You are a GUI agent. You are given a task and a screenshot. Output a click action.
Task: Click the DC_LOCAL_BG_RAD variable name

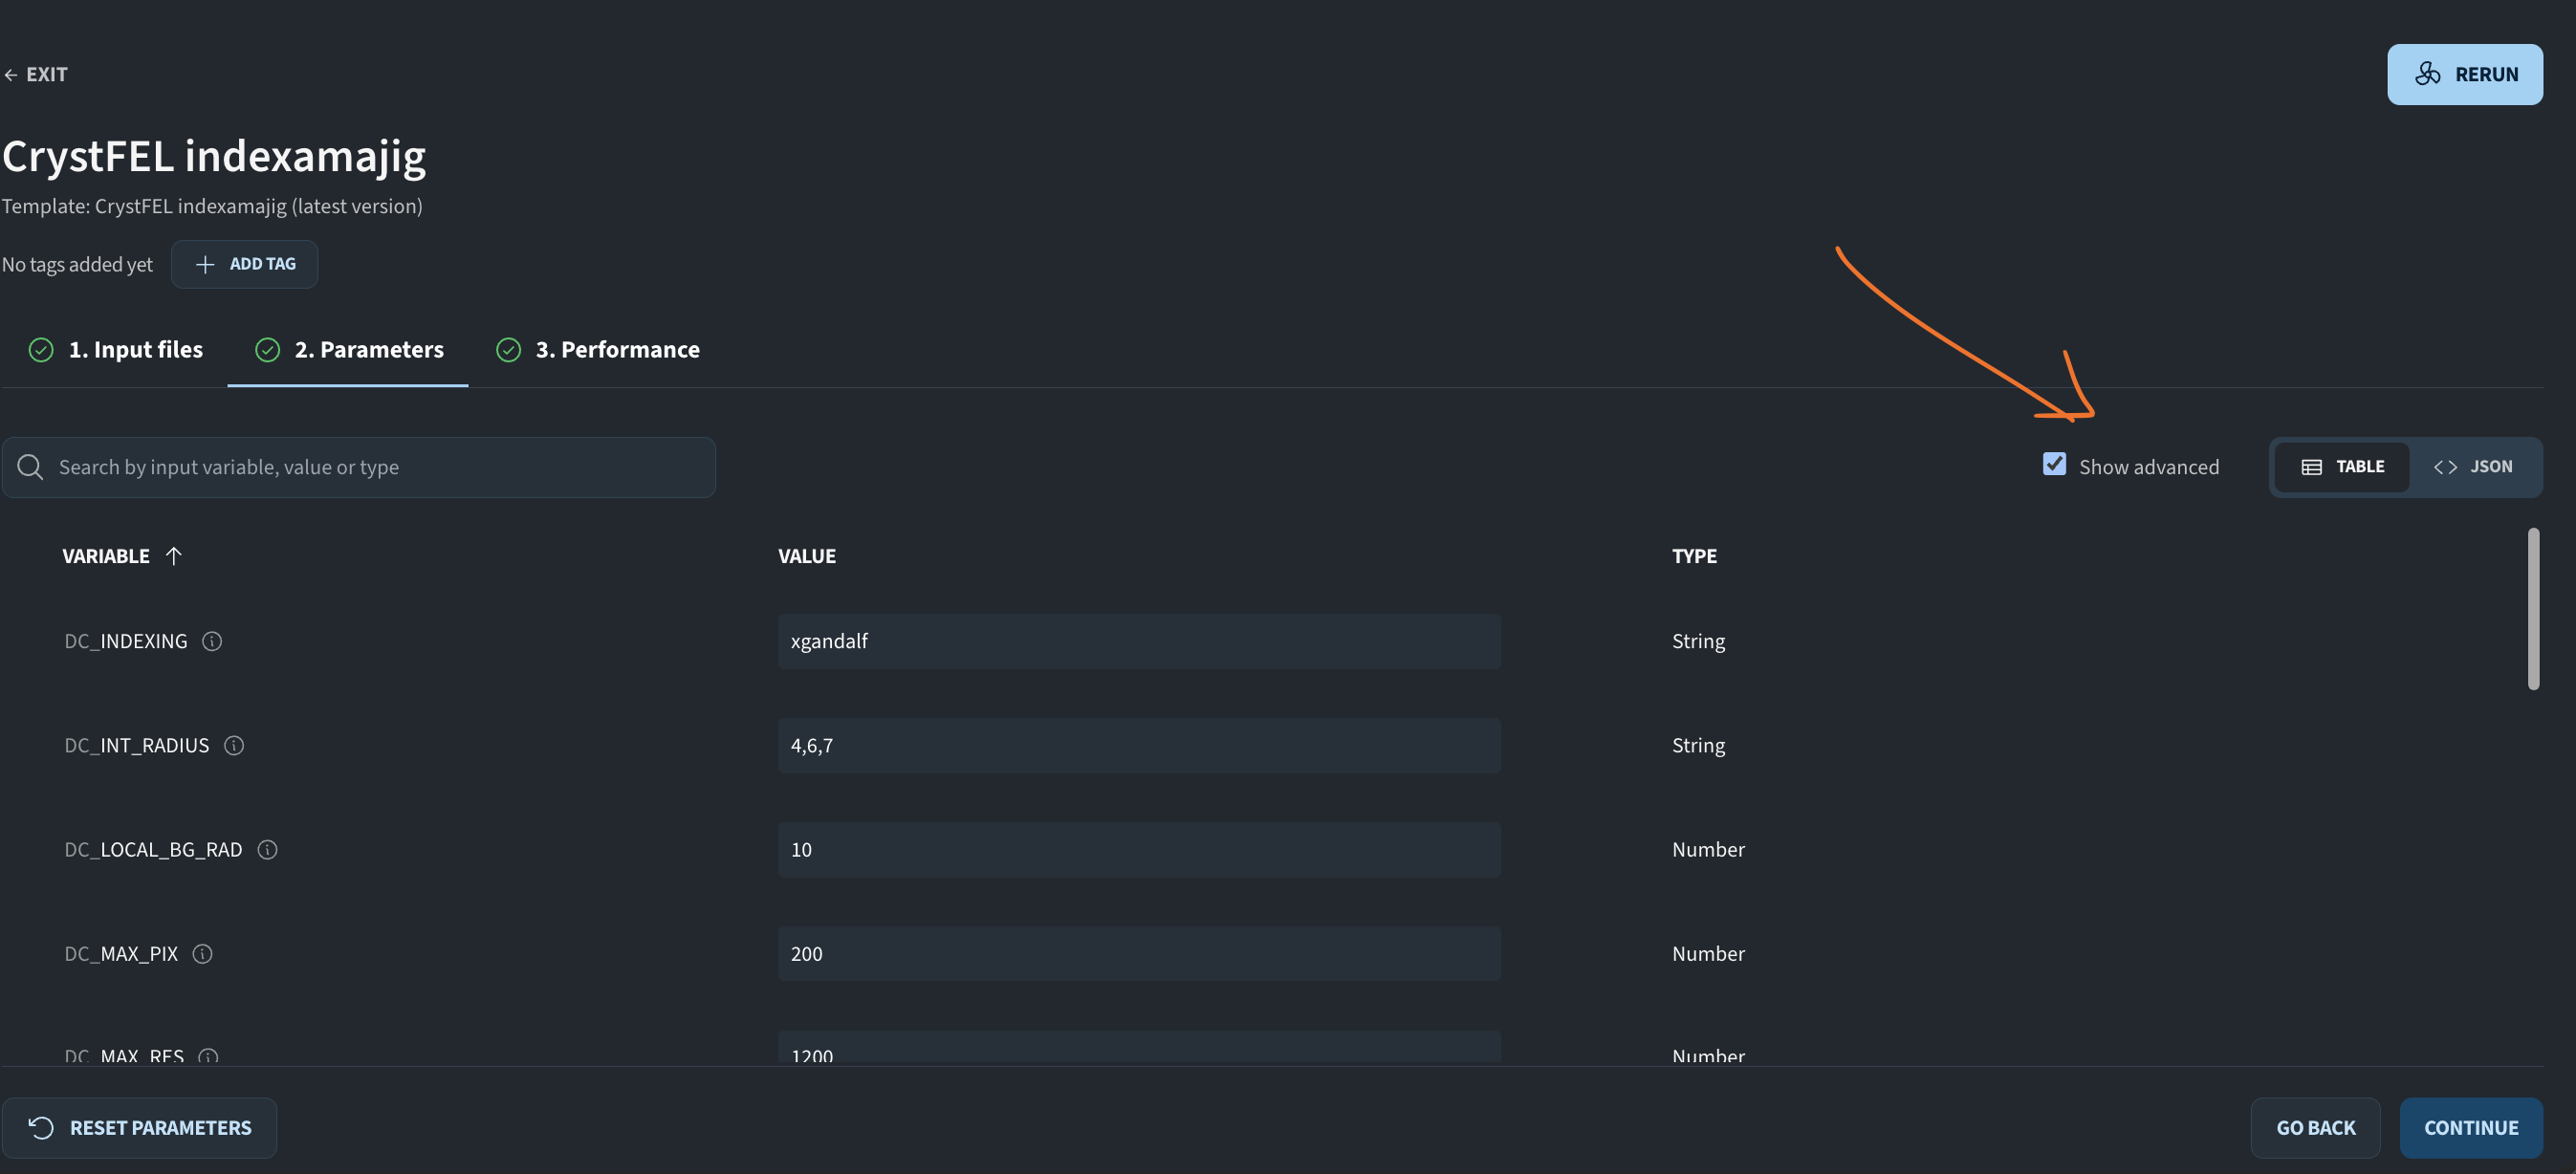point(153,849)
